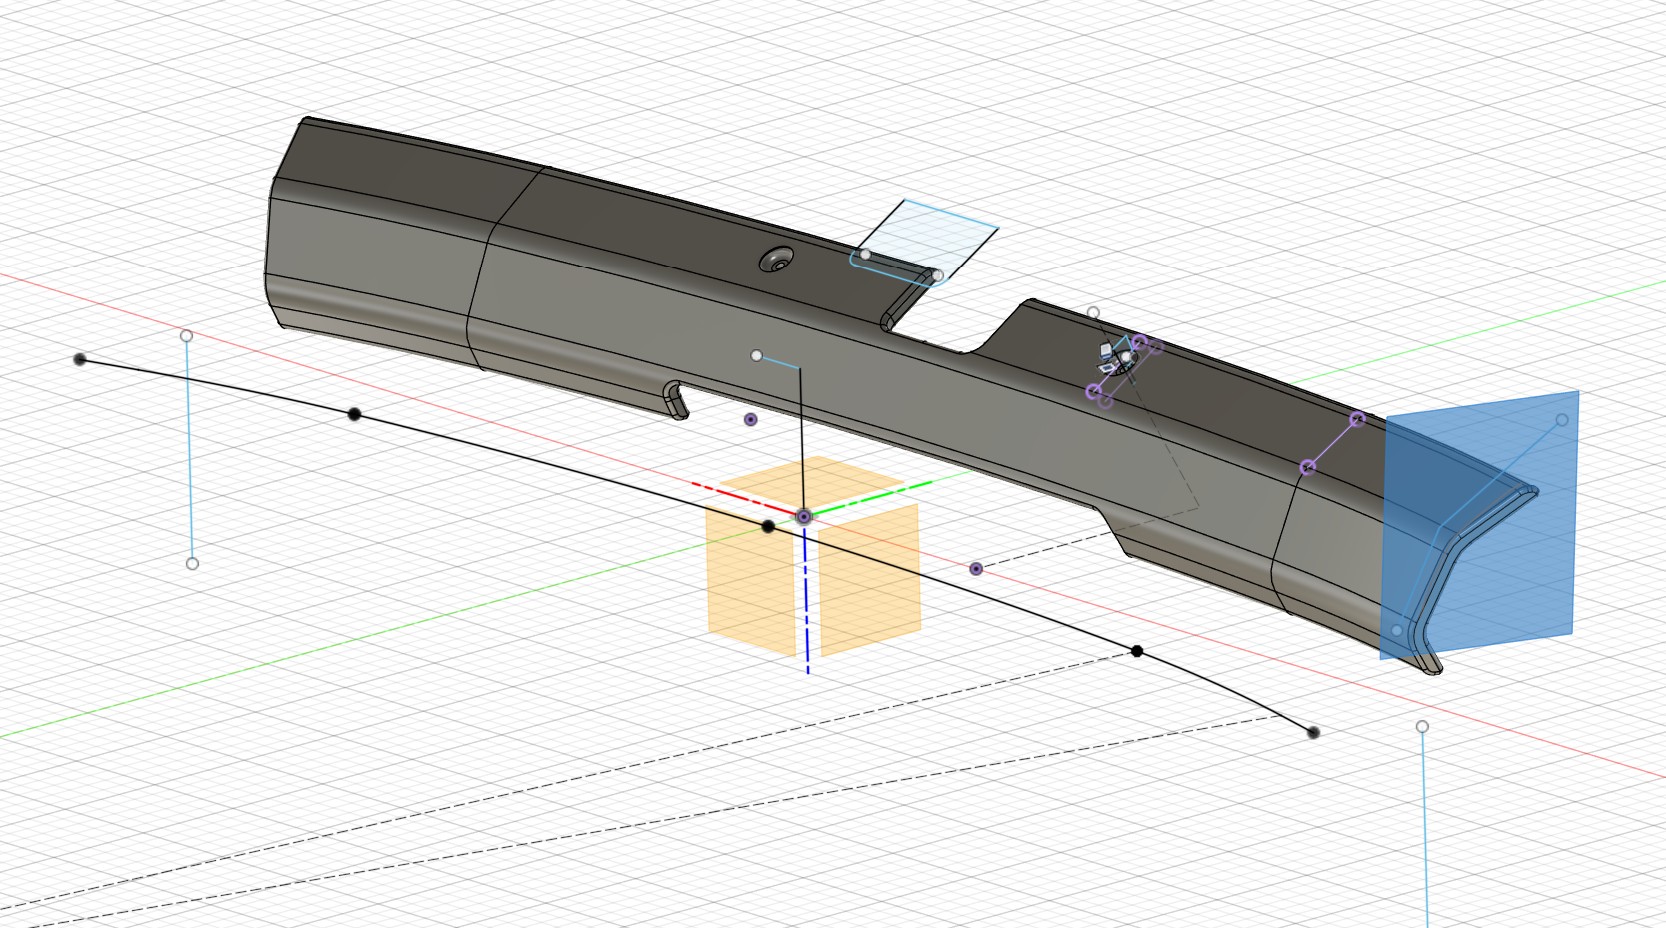Viewport: 1666px width, 928px height.
Task: Click the tall light-blue vertical line at the left
Action: (189, 450)
